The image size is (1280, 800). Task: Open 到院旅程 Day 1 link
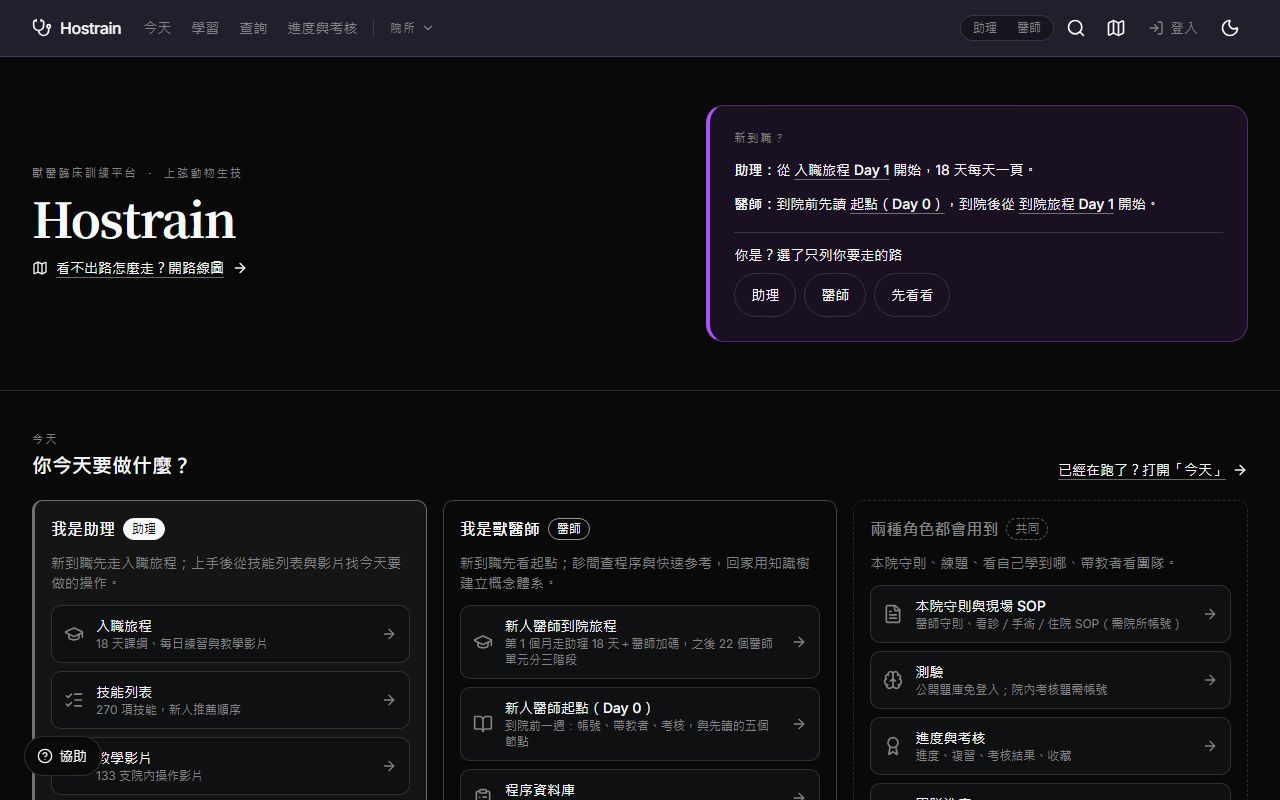coord(1066,204)
